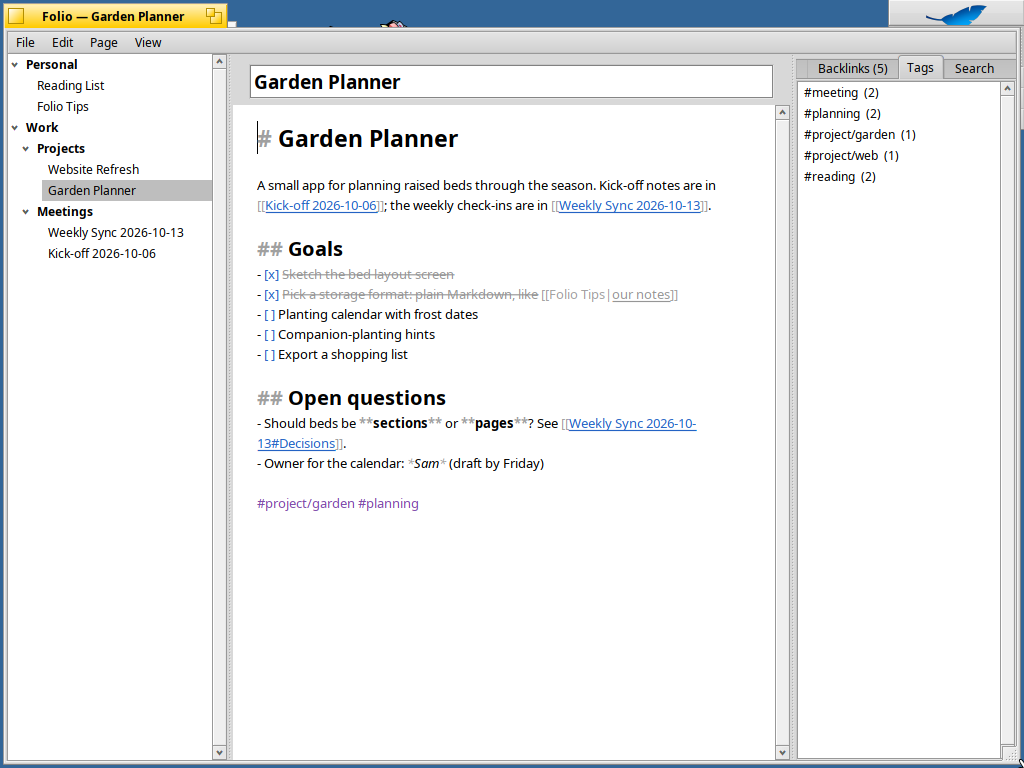Select the Projects folder label

61,148
